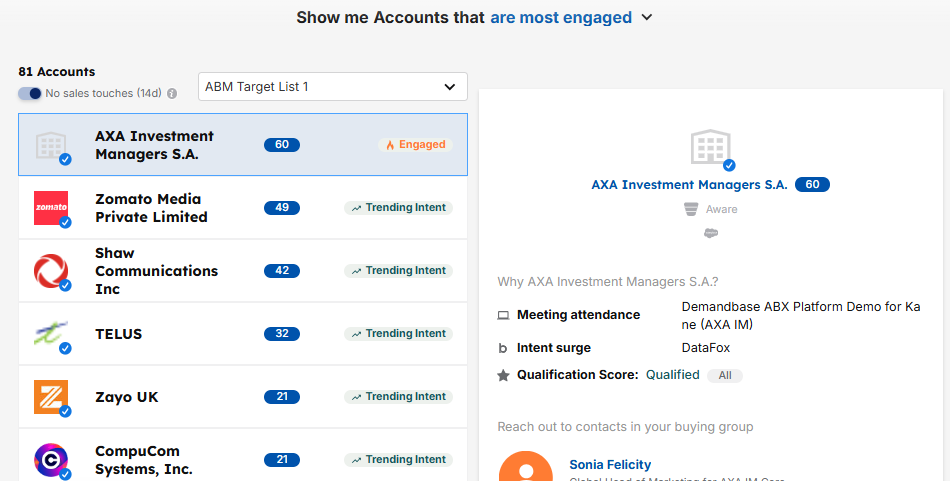
Task: Click Trending Intent tag on Shaw row
Action: [x=399, y=271]
